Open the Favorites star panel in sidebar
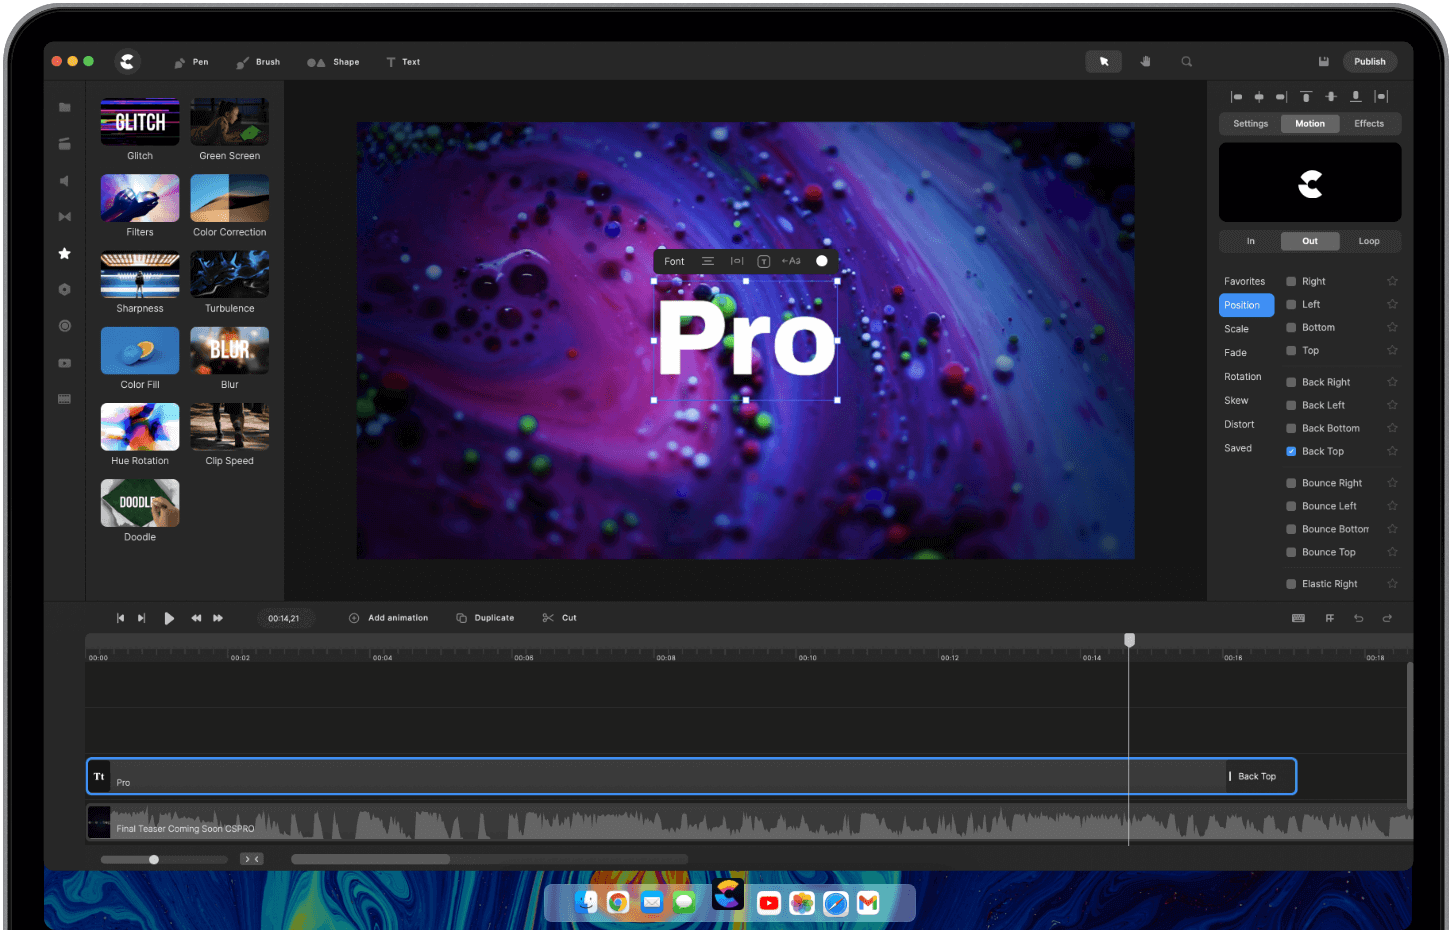The height and width of the screenshot is (930, 1450). click(x=64, y=253)
